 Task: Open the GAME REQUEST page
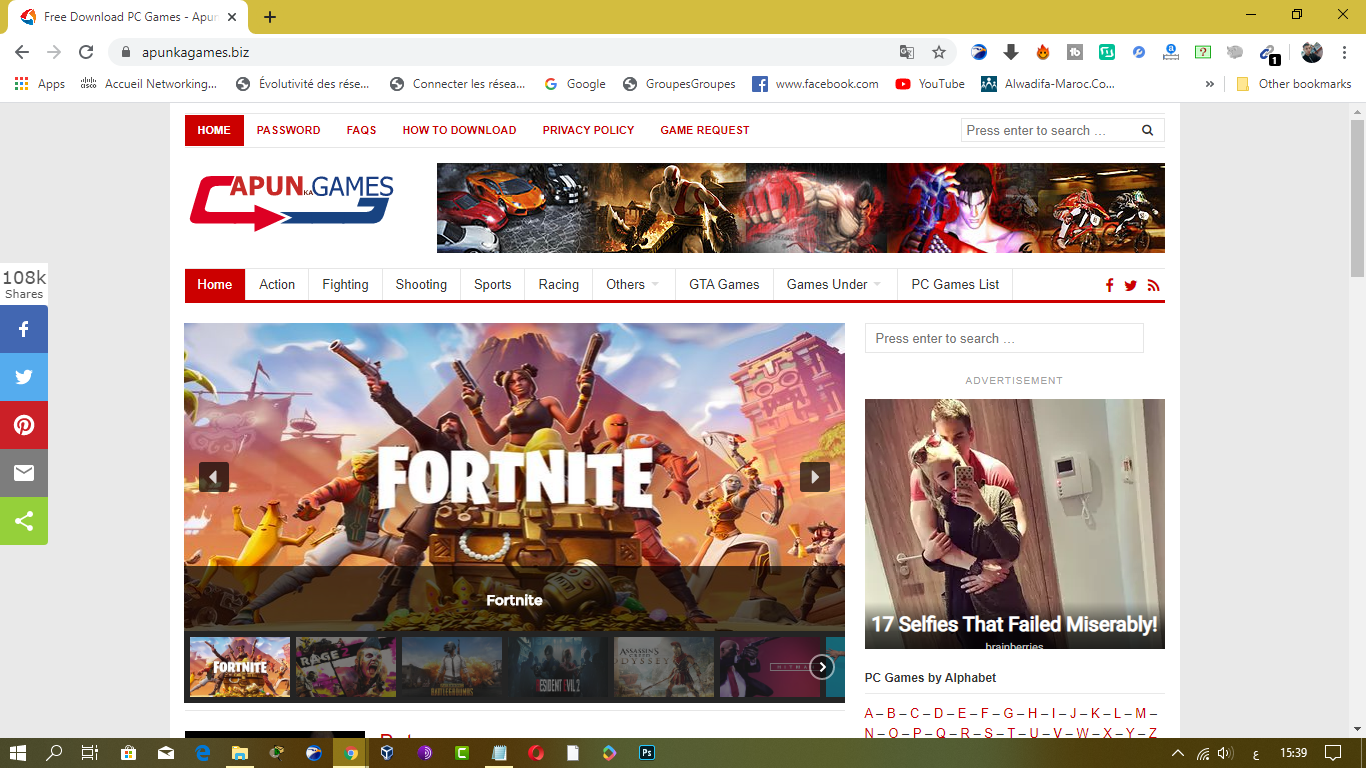coord(704,130)
